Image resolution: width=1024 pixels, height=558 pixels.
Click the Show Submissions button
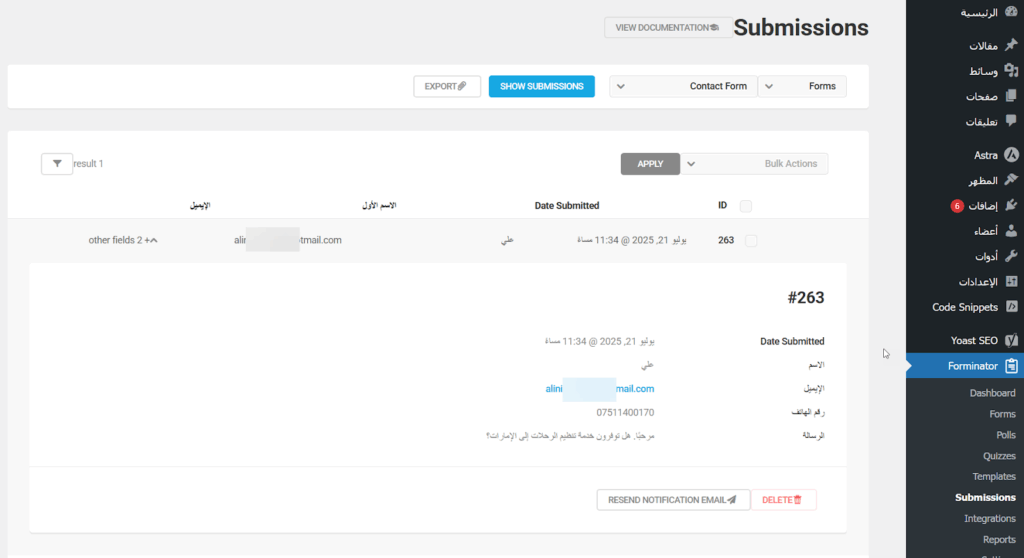pos(541,86)
